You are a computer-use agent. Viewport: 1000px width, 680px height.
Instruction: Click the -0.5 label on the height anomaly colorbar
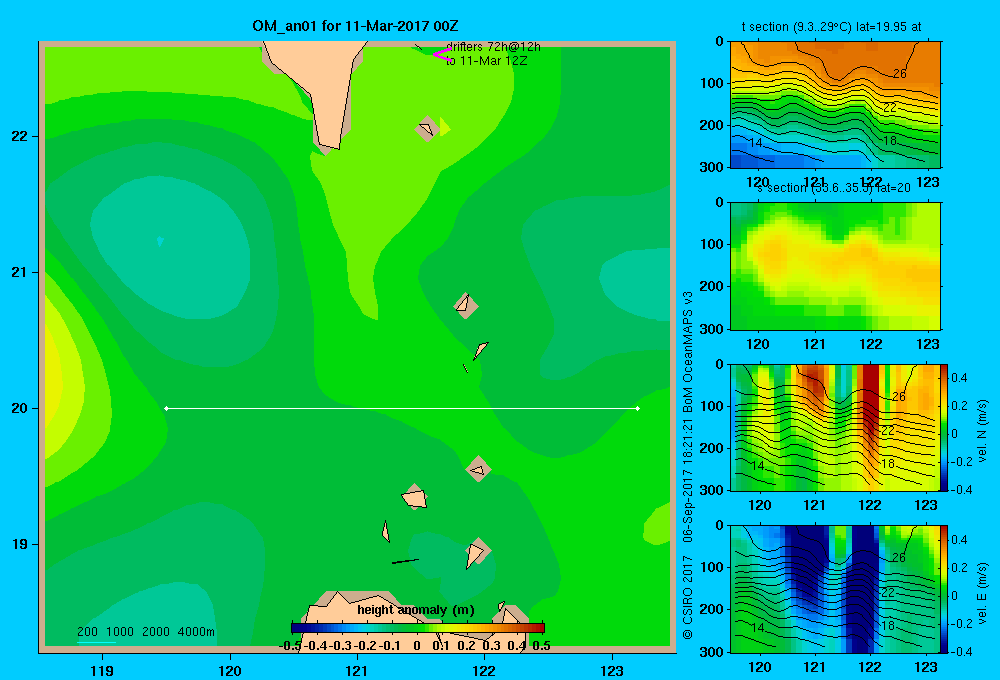click(x=290, y=646)
